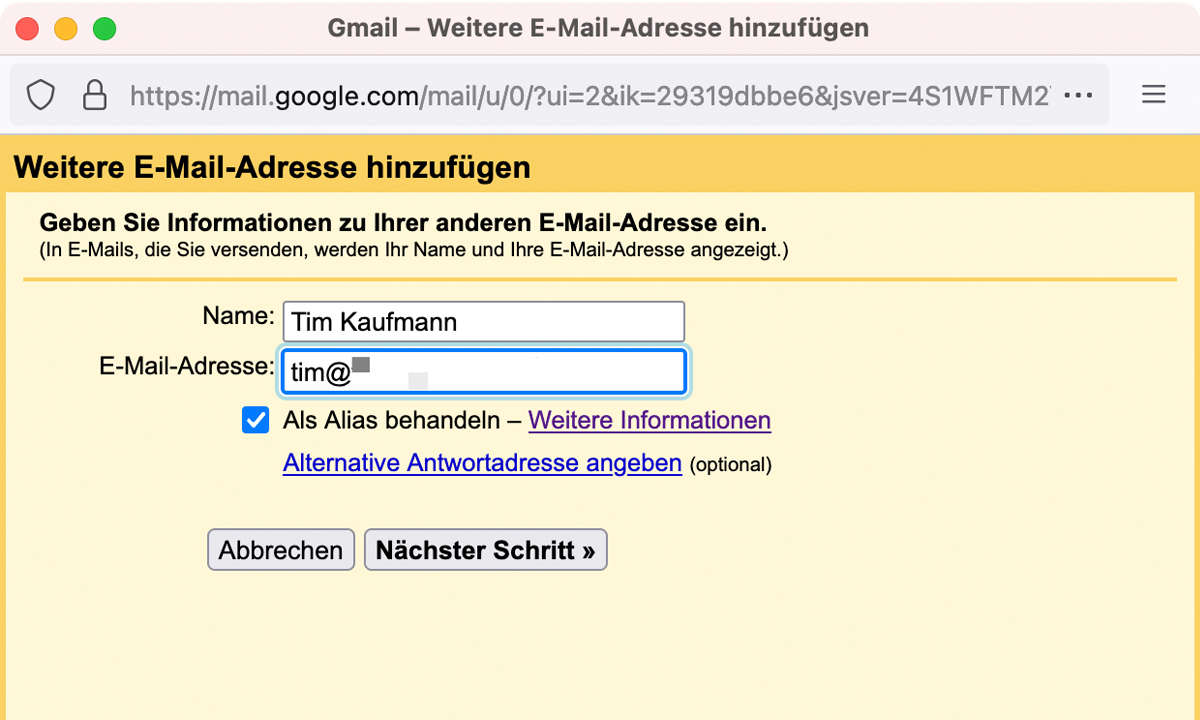Click the 'Name:' label
Viewport: 1200px width, 720px height.
(238, 316)
